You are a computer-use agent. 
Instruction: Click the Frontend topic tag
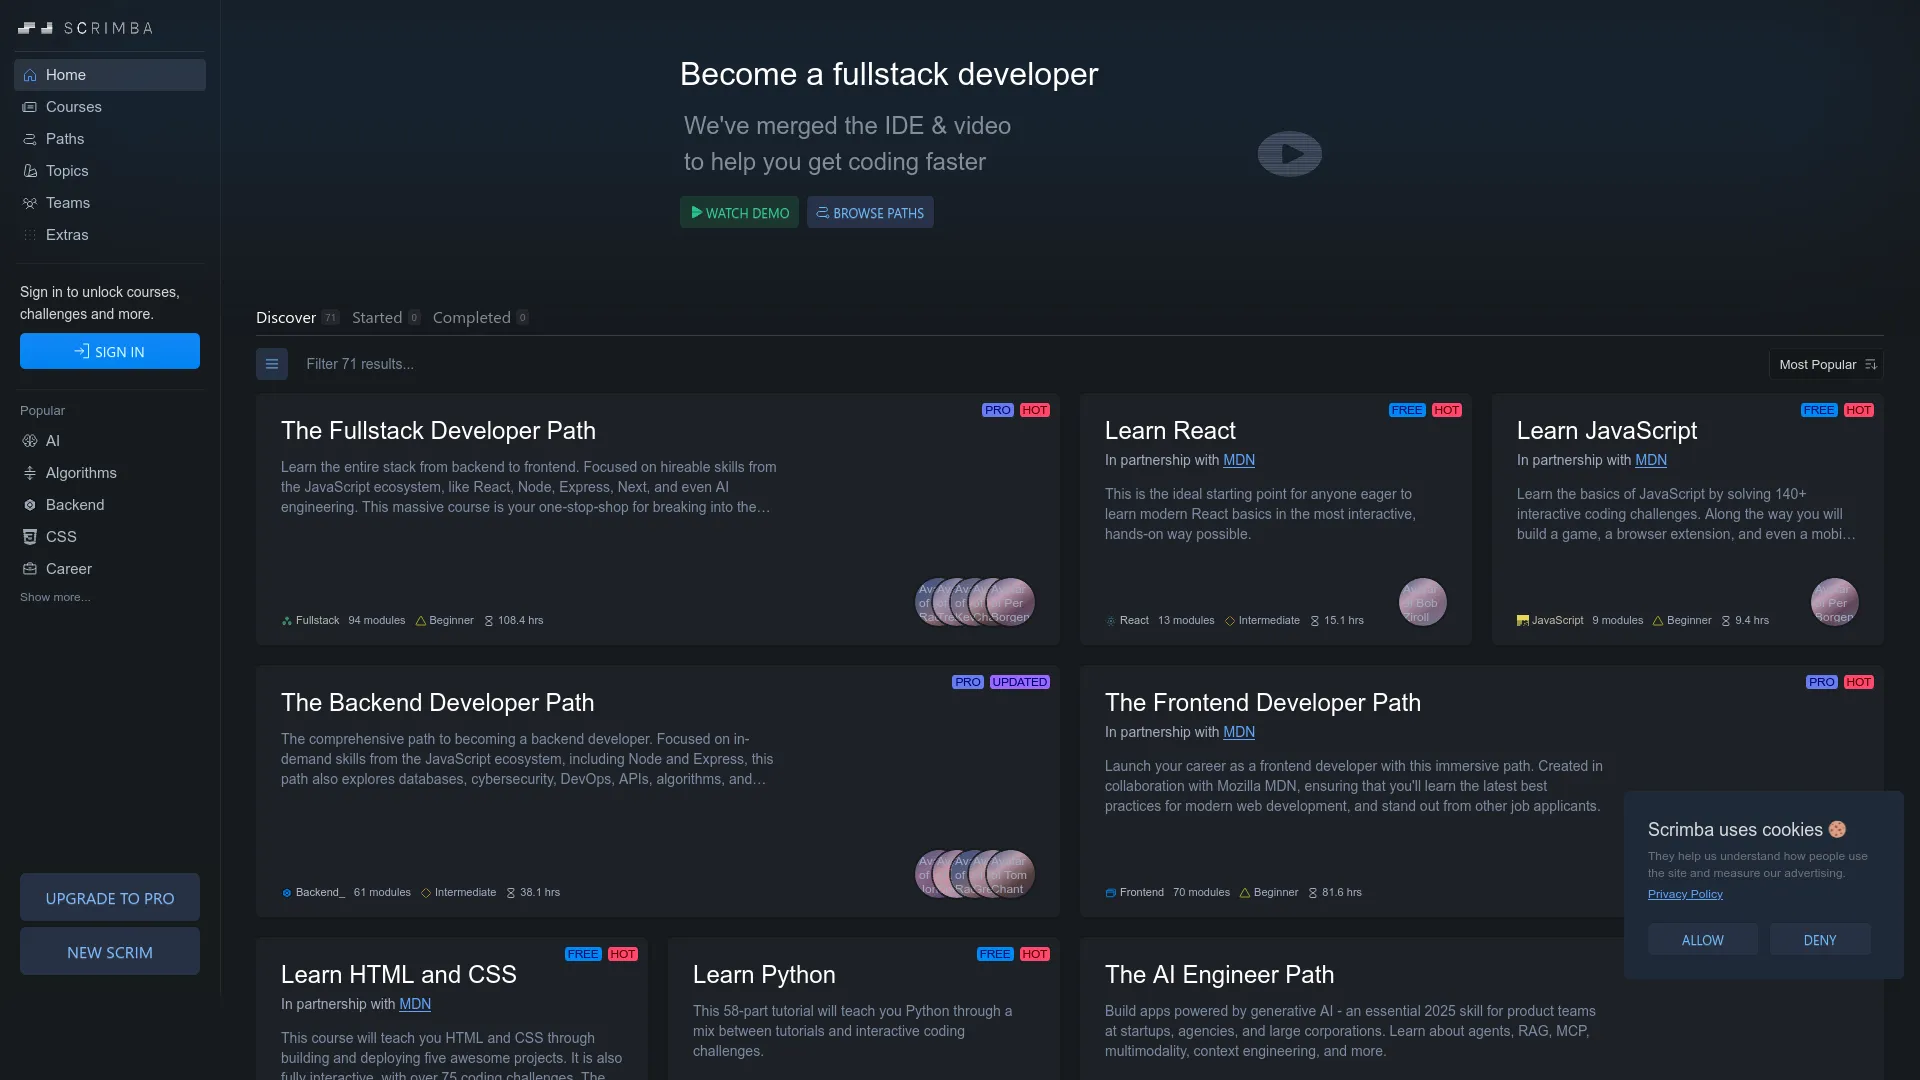(x=1134, y=893)
